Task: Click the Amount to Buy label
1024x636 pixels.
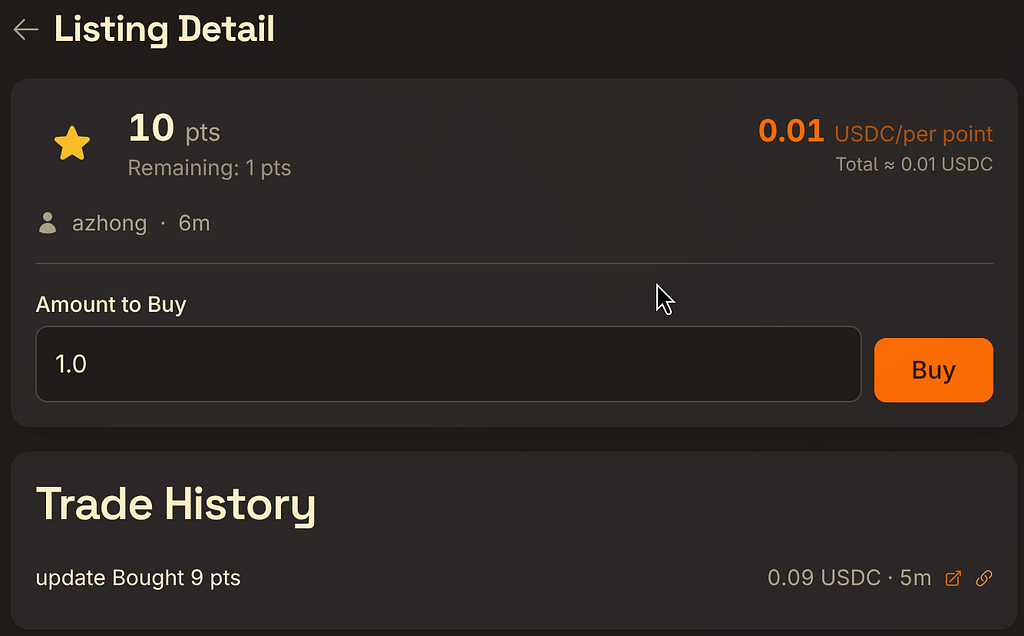Action: click(x=111, y=305)
